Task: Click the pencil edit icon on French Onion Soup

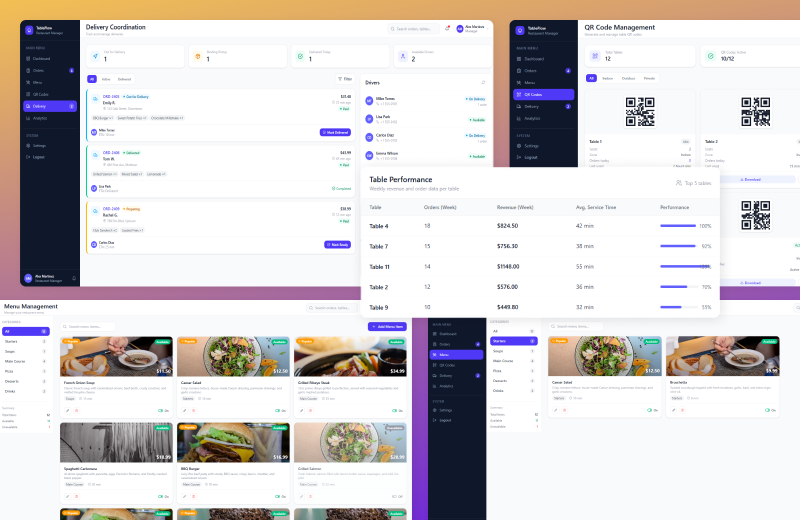Action: 66,410
